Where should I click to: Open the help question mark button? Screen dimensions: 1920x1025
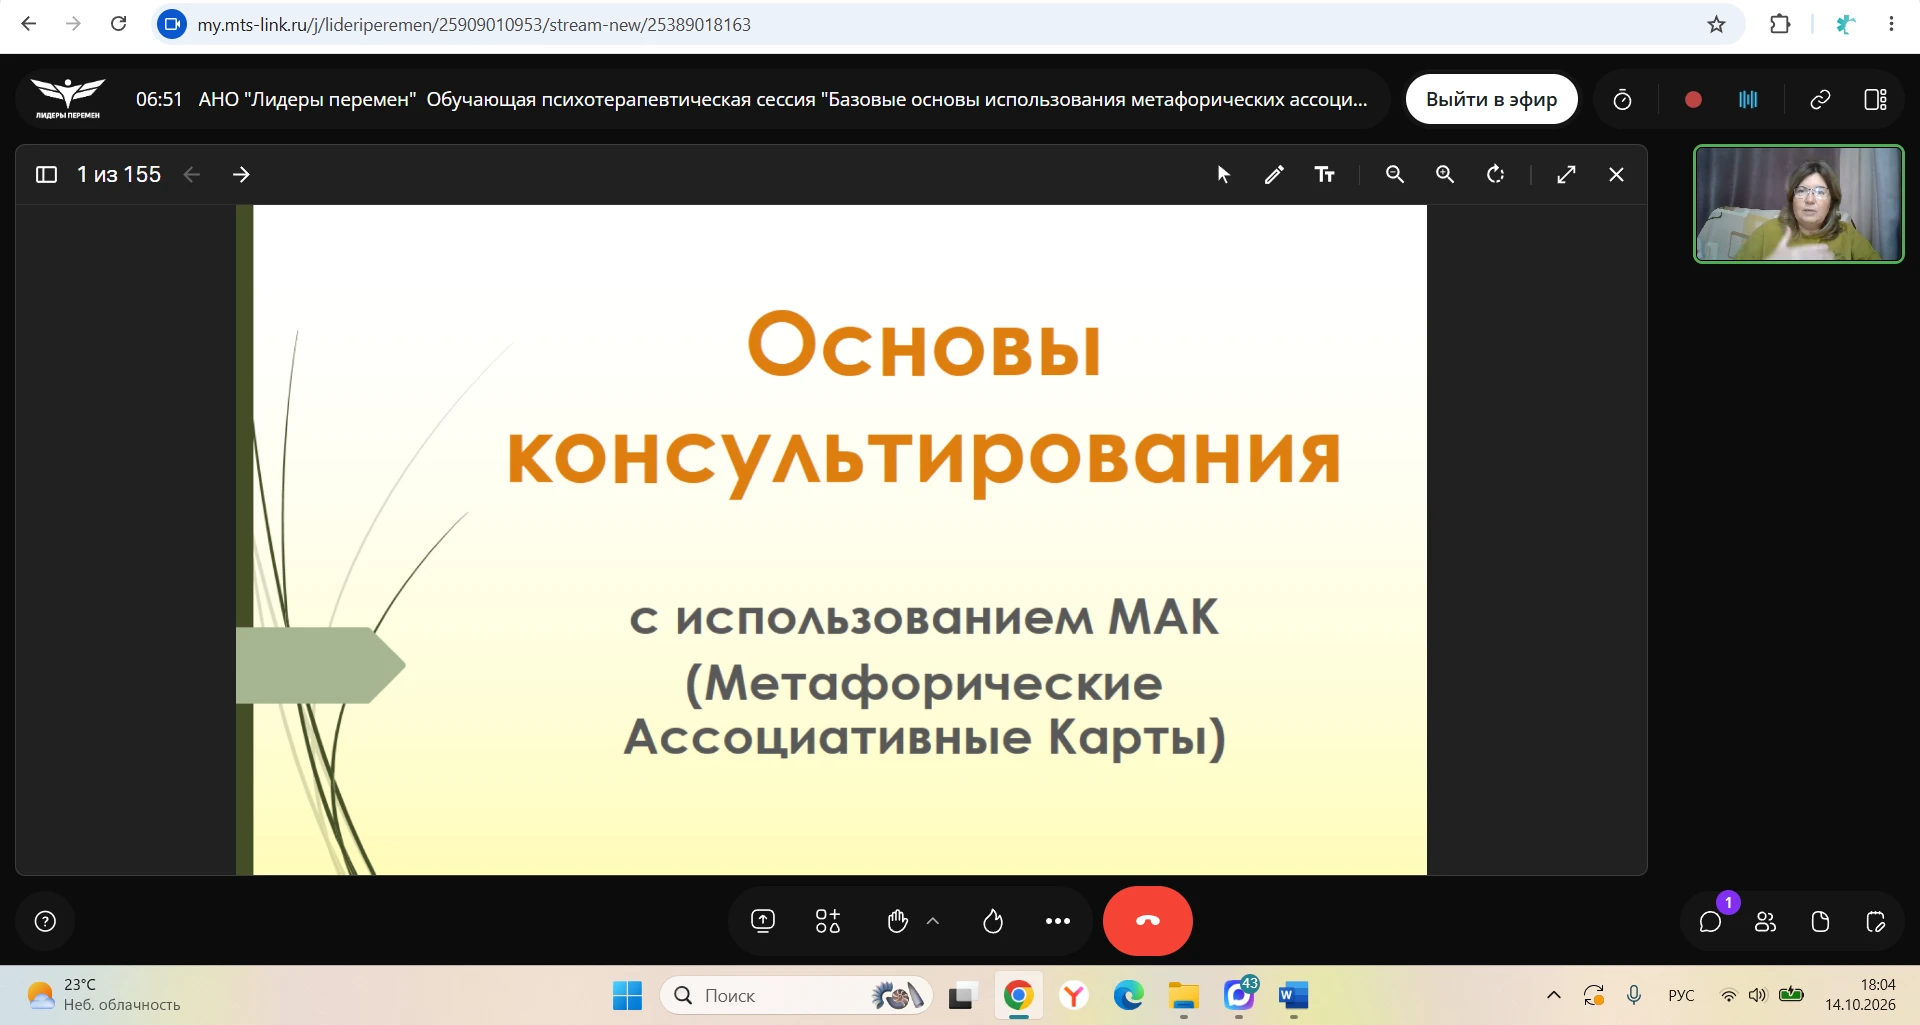point(45,921)
